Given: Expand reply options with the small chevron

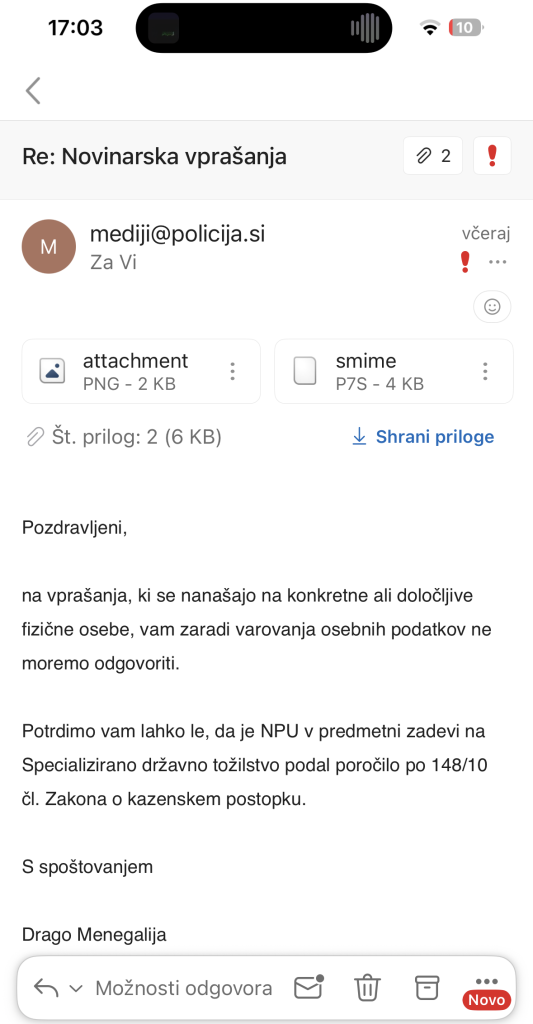Looking at the screenshot, I should pos(76,988).
